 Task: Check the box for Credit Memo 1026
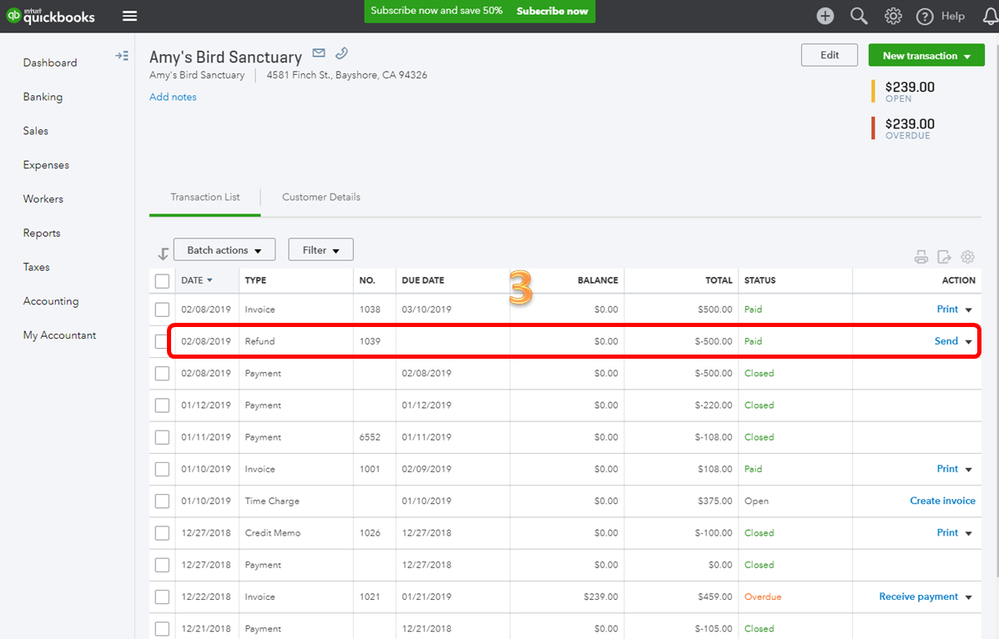coord(162,533)
